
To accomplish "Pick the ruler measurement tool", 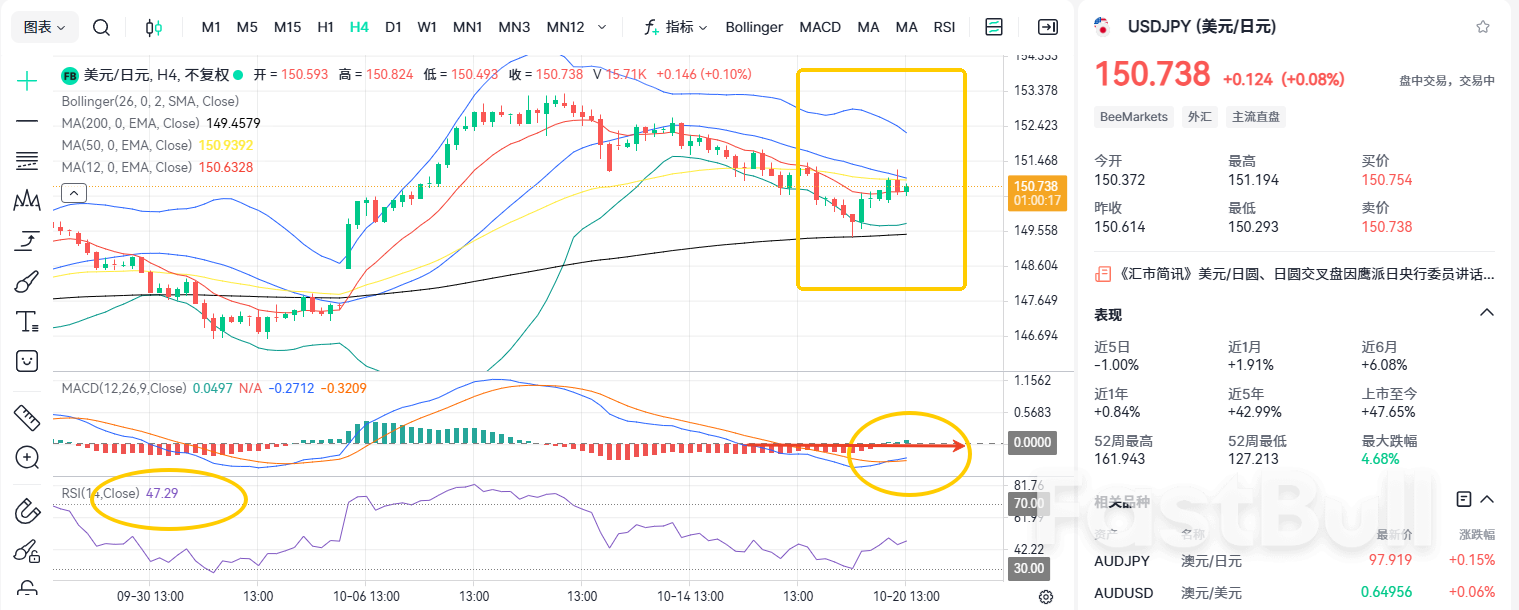I will pyautogui.click(x=27, y=416).
